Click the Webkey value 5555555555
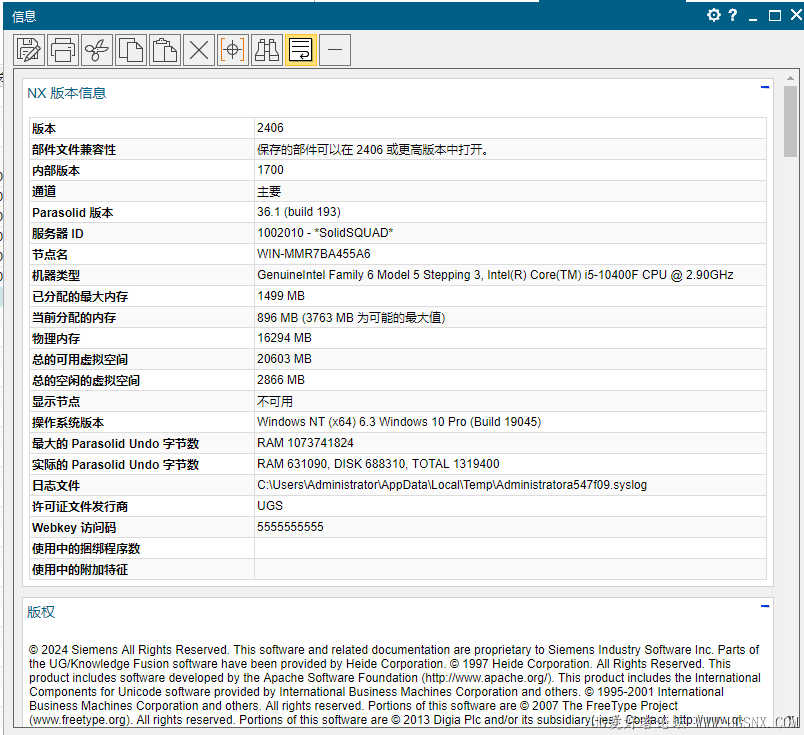 click(x=290, y=527)
